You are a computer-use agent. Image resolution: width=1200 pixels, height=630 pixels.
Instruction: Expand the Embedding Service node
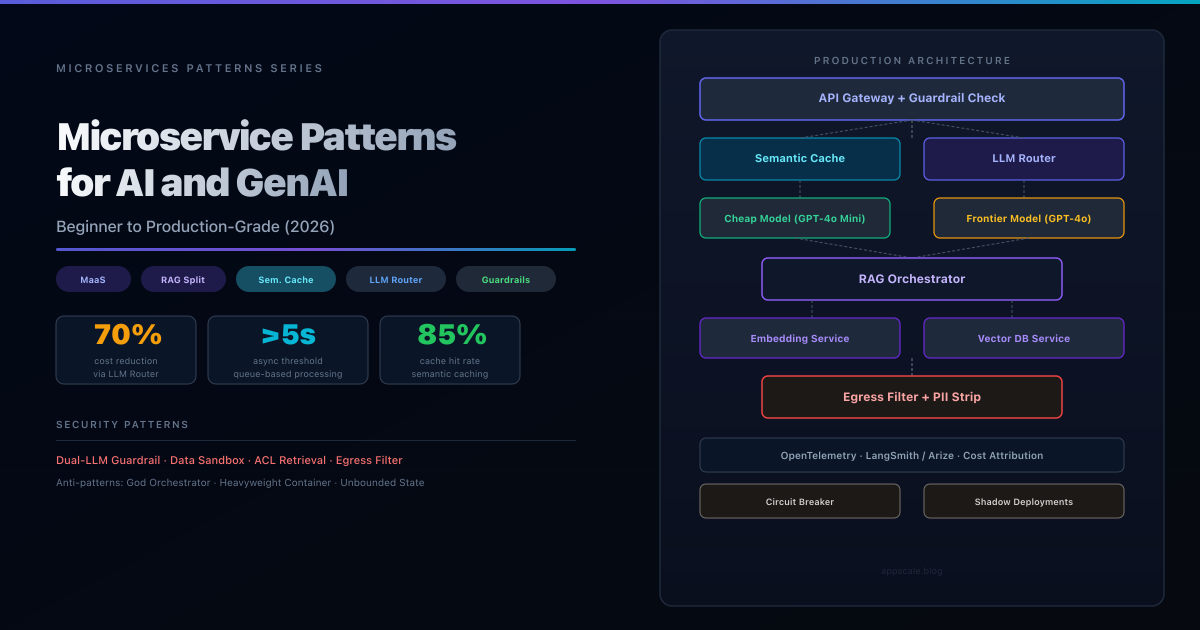[x=799, y=338]
